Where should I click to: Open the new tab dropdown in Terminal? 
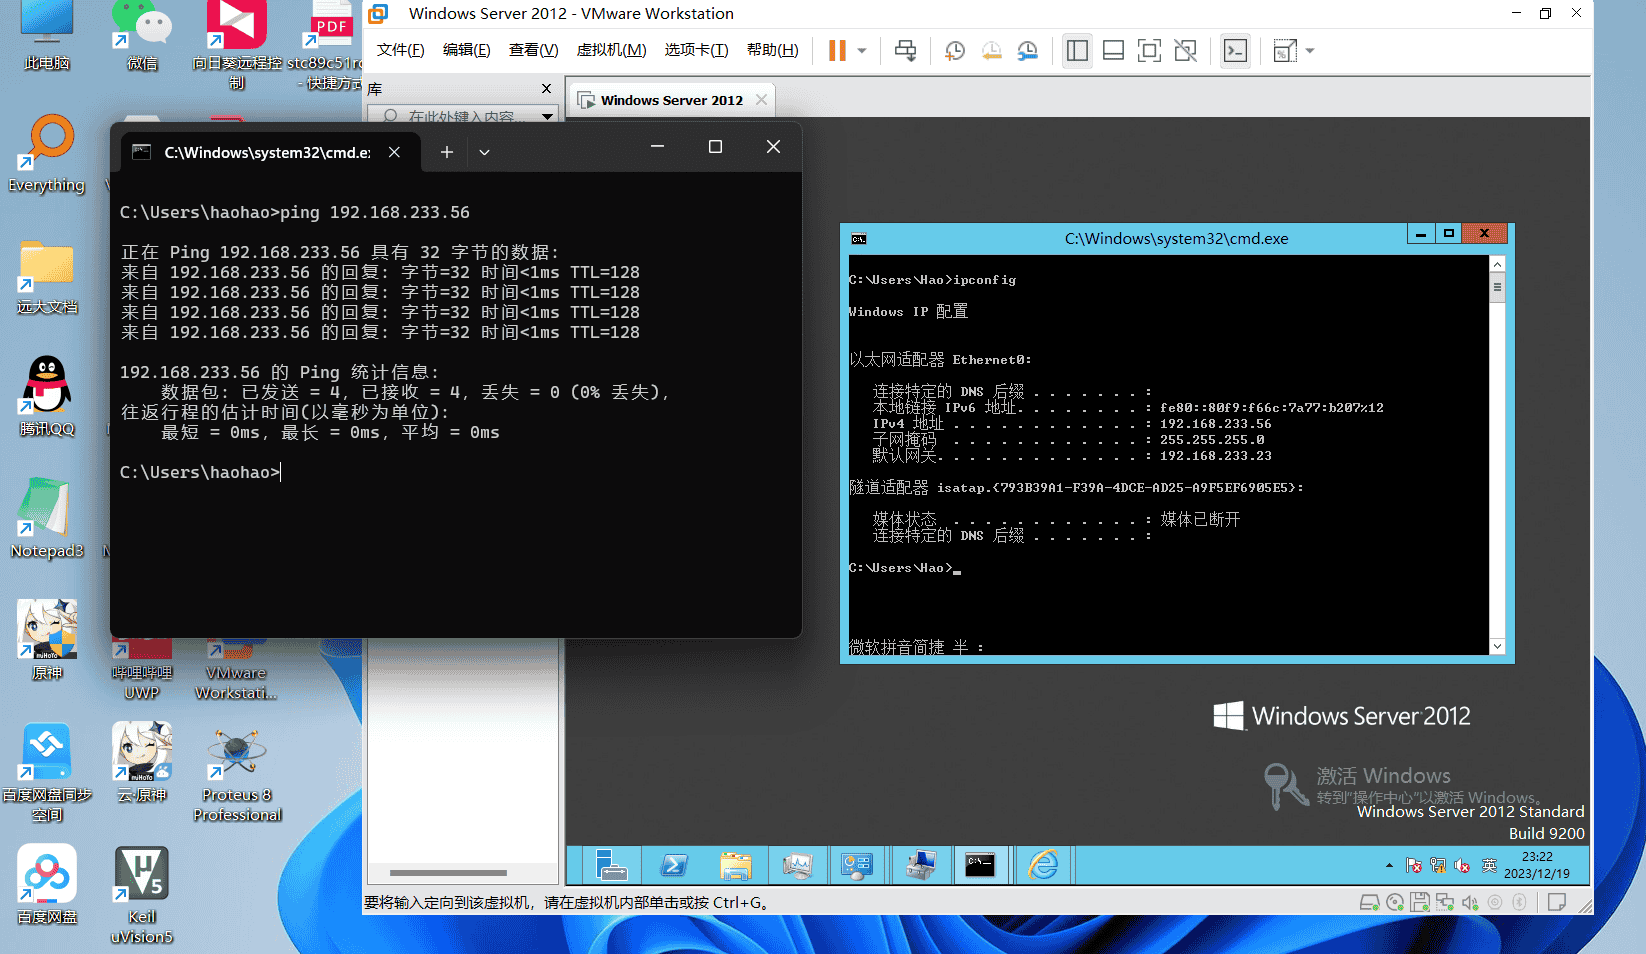(484, 152)
